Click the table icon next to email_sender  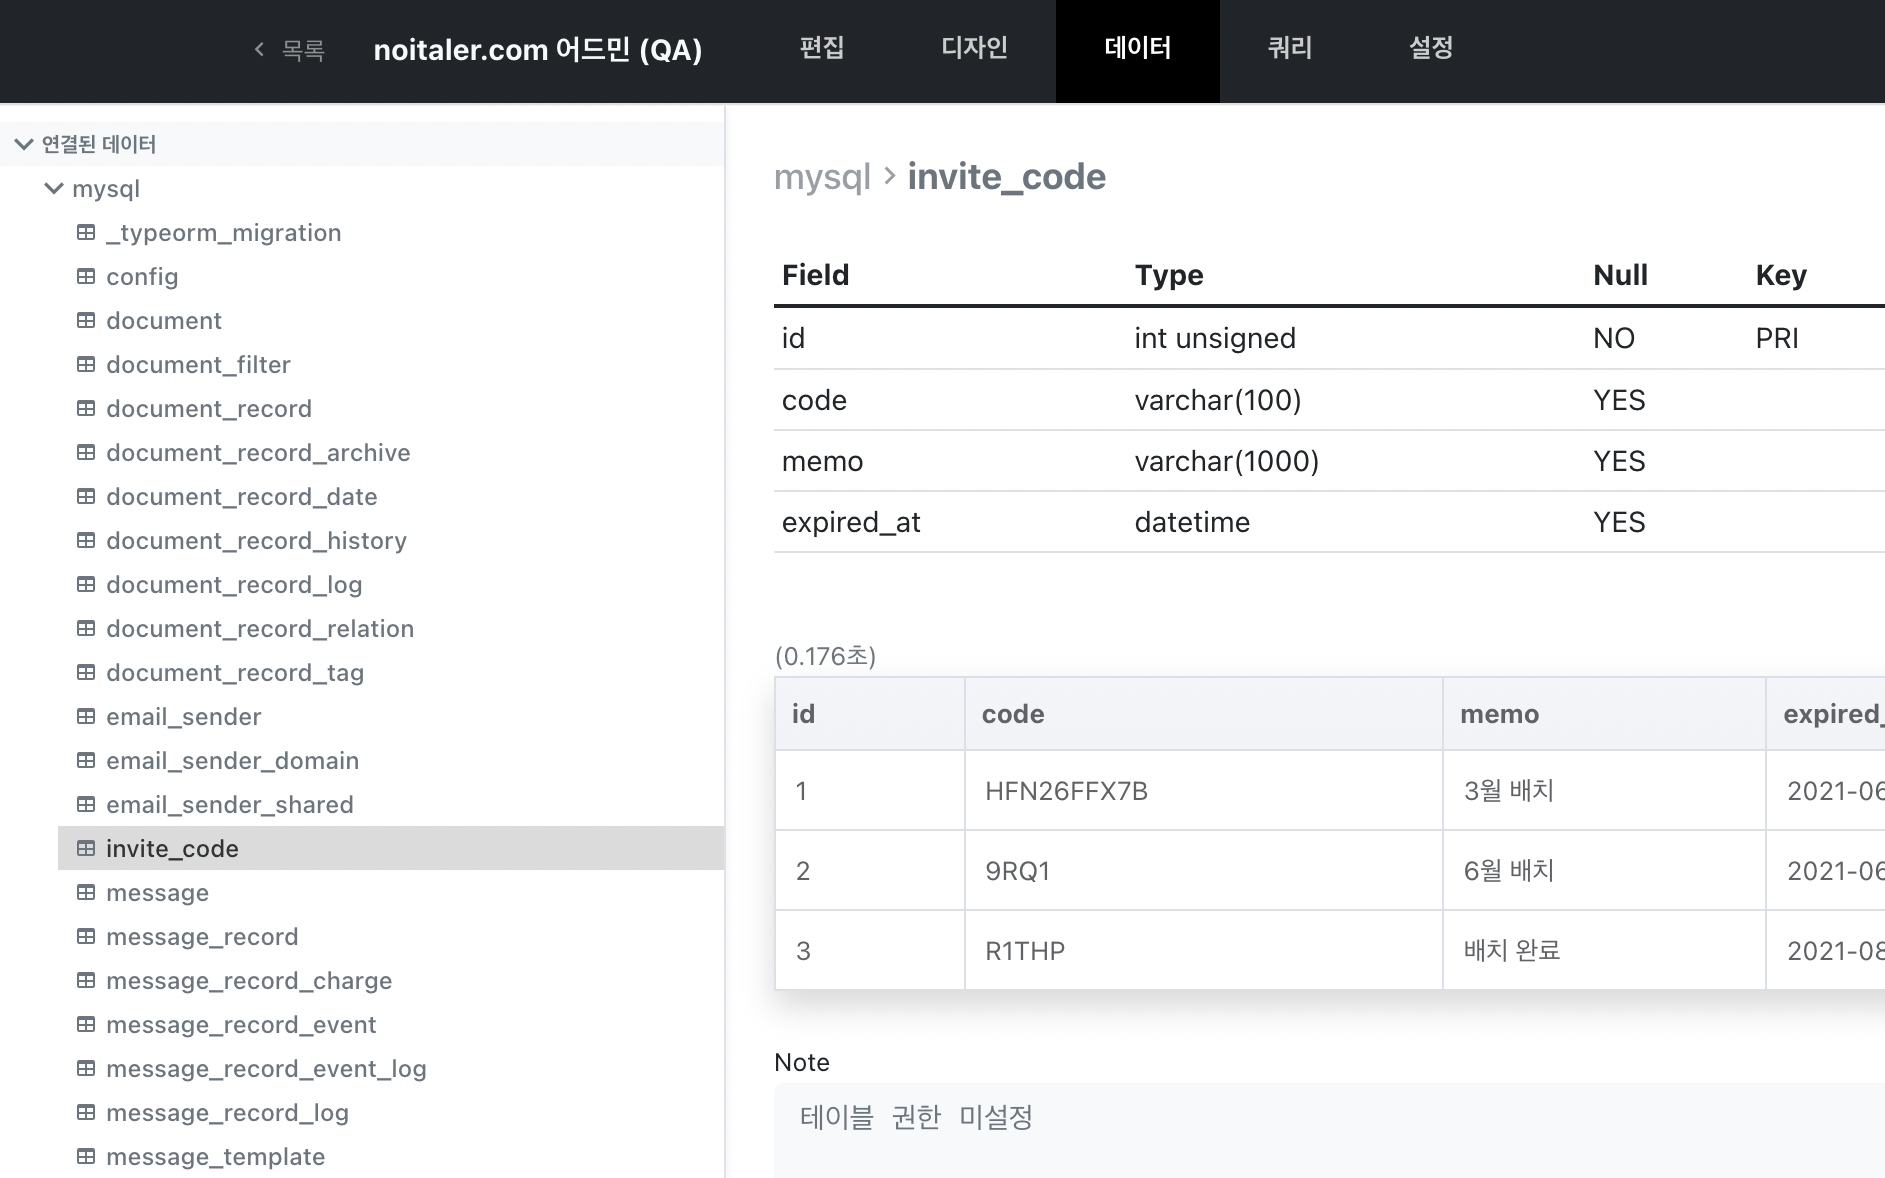click(86, 717)
